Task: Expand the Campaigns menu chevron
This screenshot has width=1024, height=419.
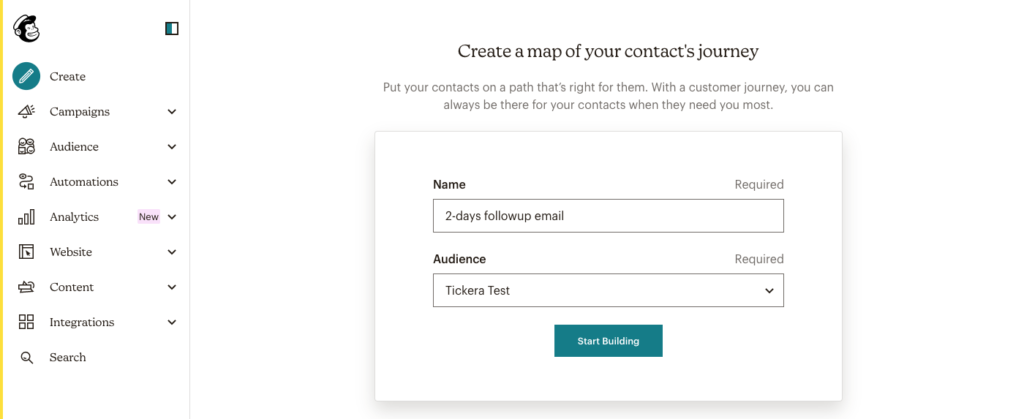Action: pos(172,112)
